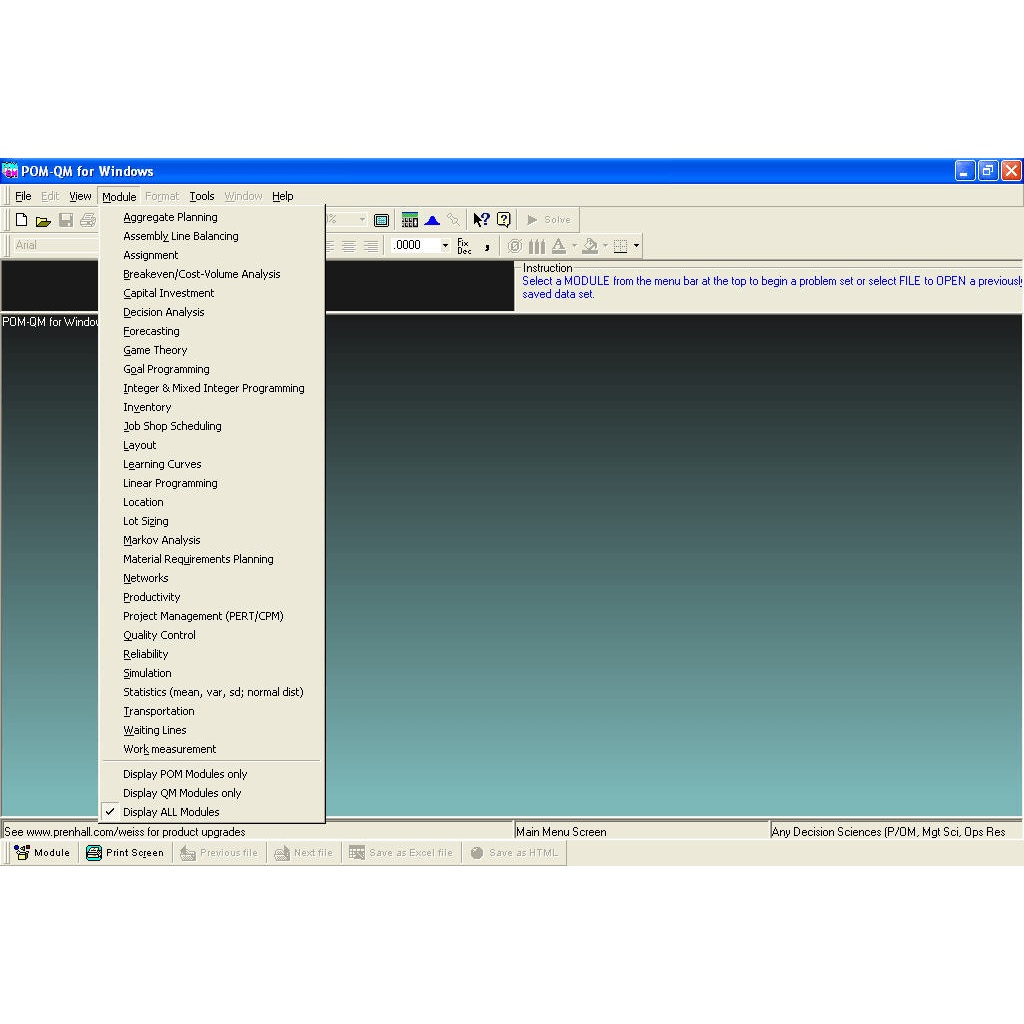Screen dimensions: 1024x1024
Task: Select Decision Analysis module
Action: 212,312
